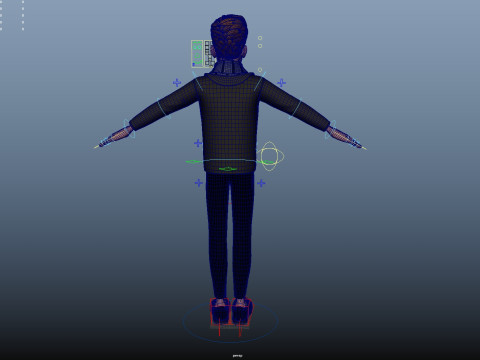Image resolution: width=480 pixels, height=360 pixels.
Task: Select the jacket mesh on the back
Action: [x=229, y=123]
